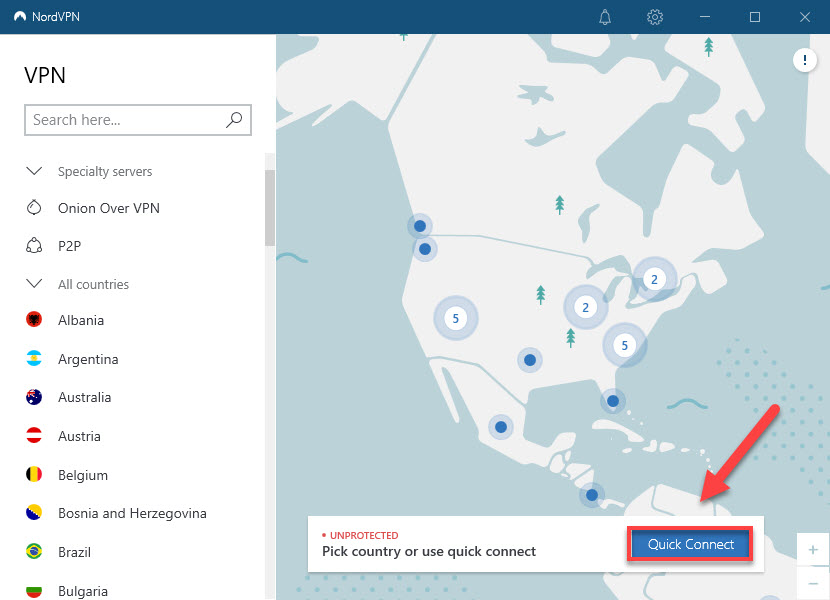Zoom in the map with plus button
The image size is (830, 600).
click(x=813, y=550)
